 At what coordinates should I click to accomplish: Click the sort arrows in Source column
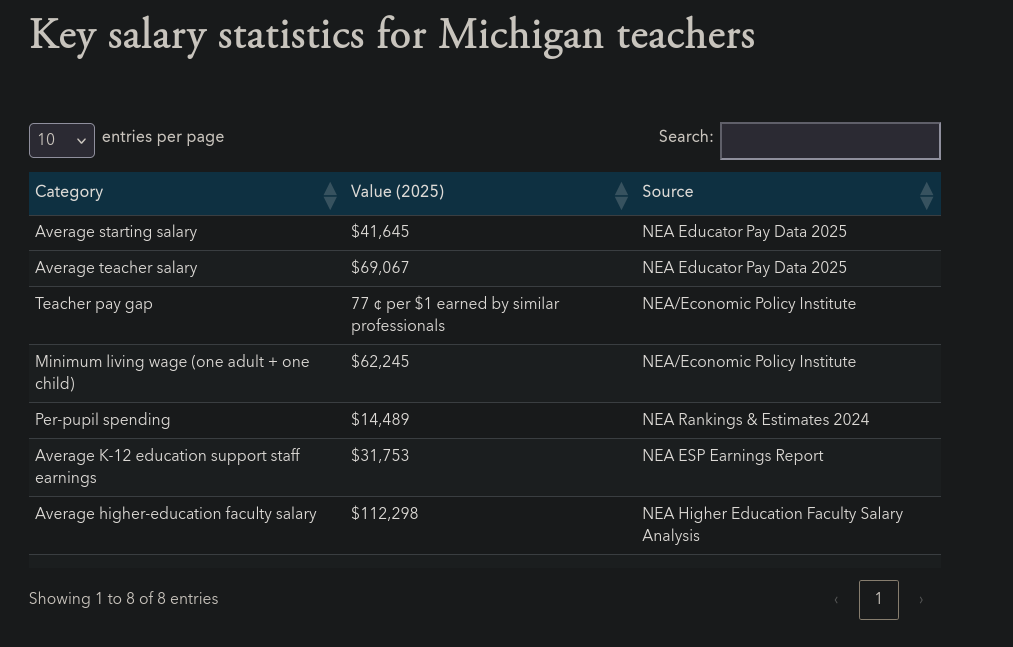click(926, 195)
